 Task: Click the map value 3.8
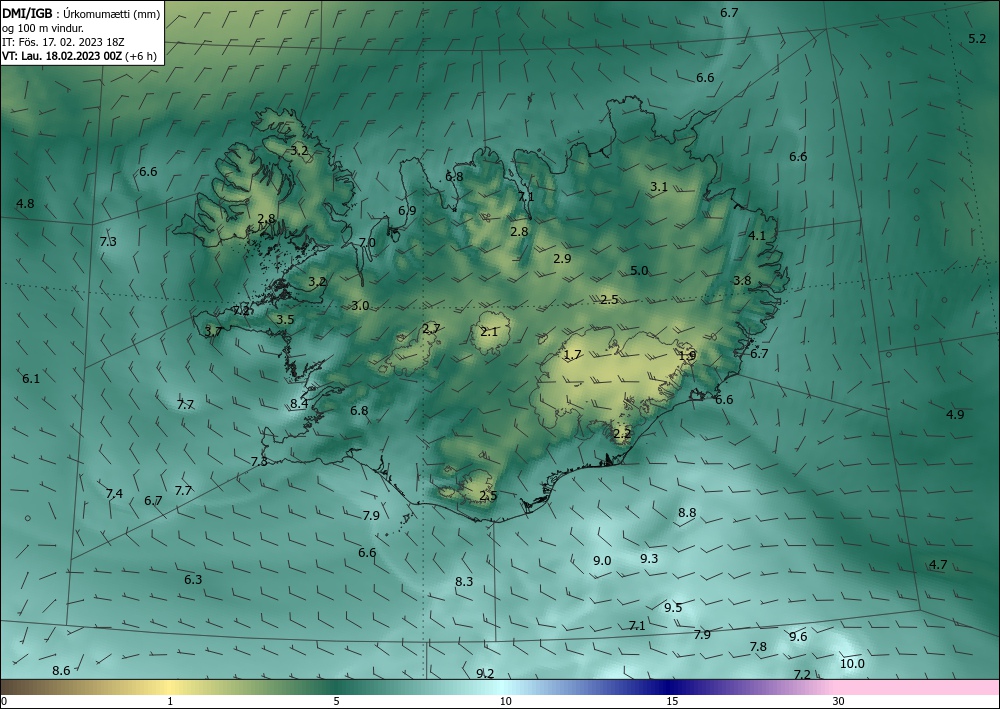tap(742, 281)
